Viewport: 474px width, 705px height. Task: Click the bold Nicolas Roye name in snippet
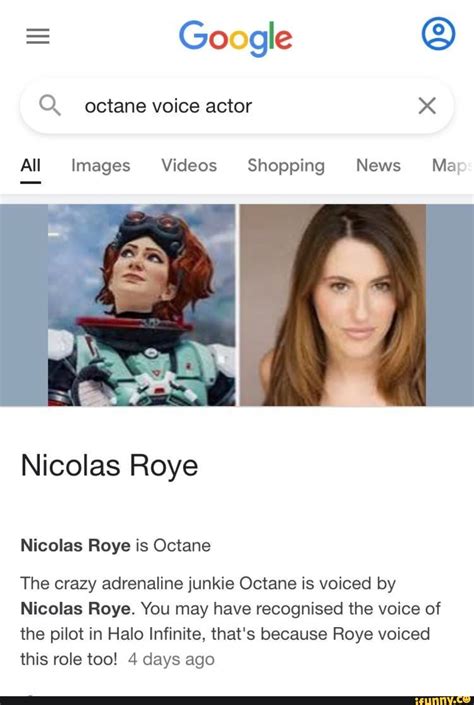76,608
